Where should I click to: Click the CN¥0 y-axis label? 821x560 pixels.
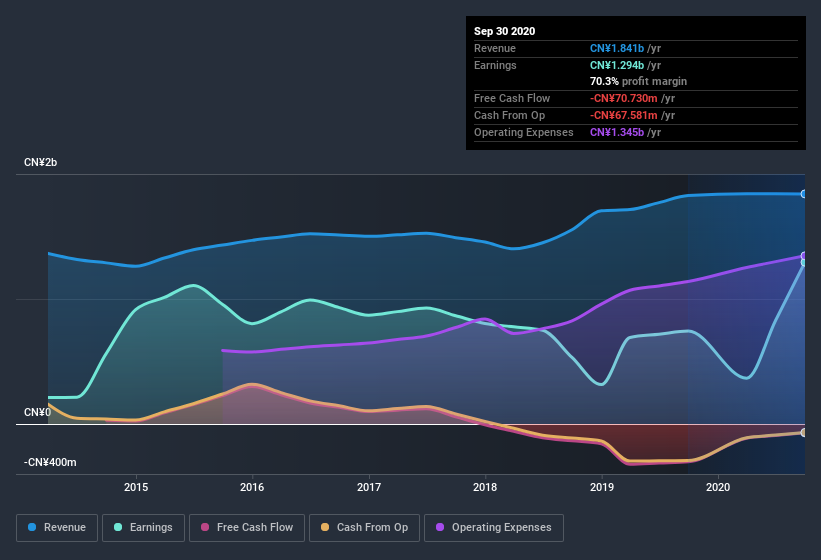pos(37,412)
